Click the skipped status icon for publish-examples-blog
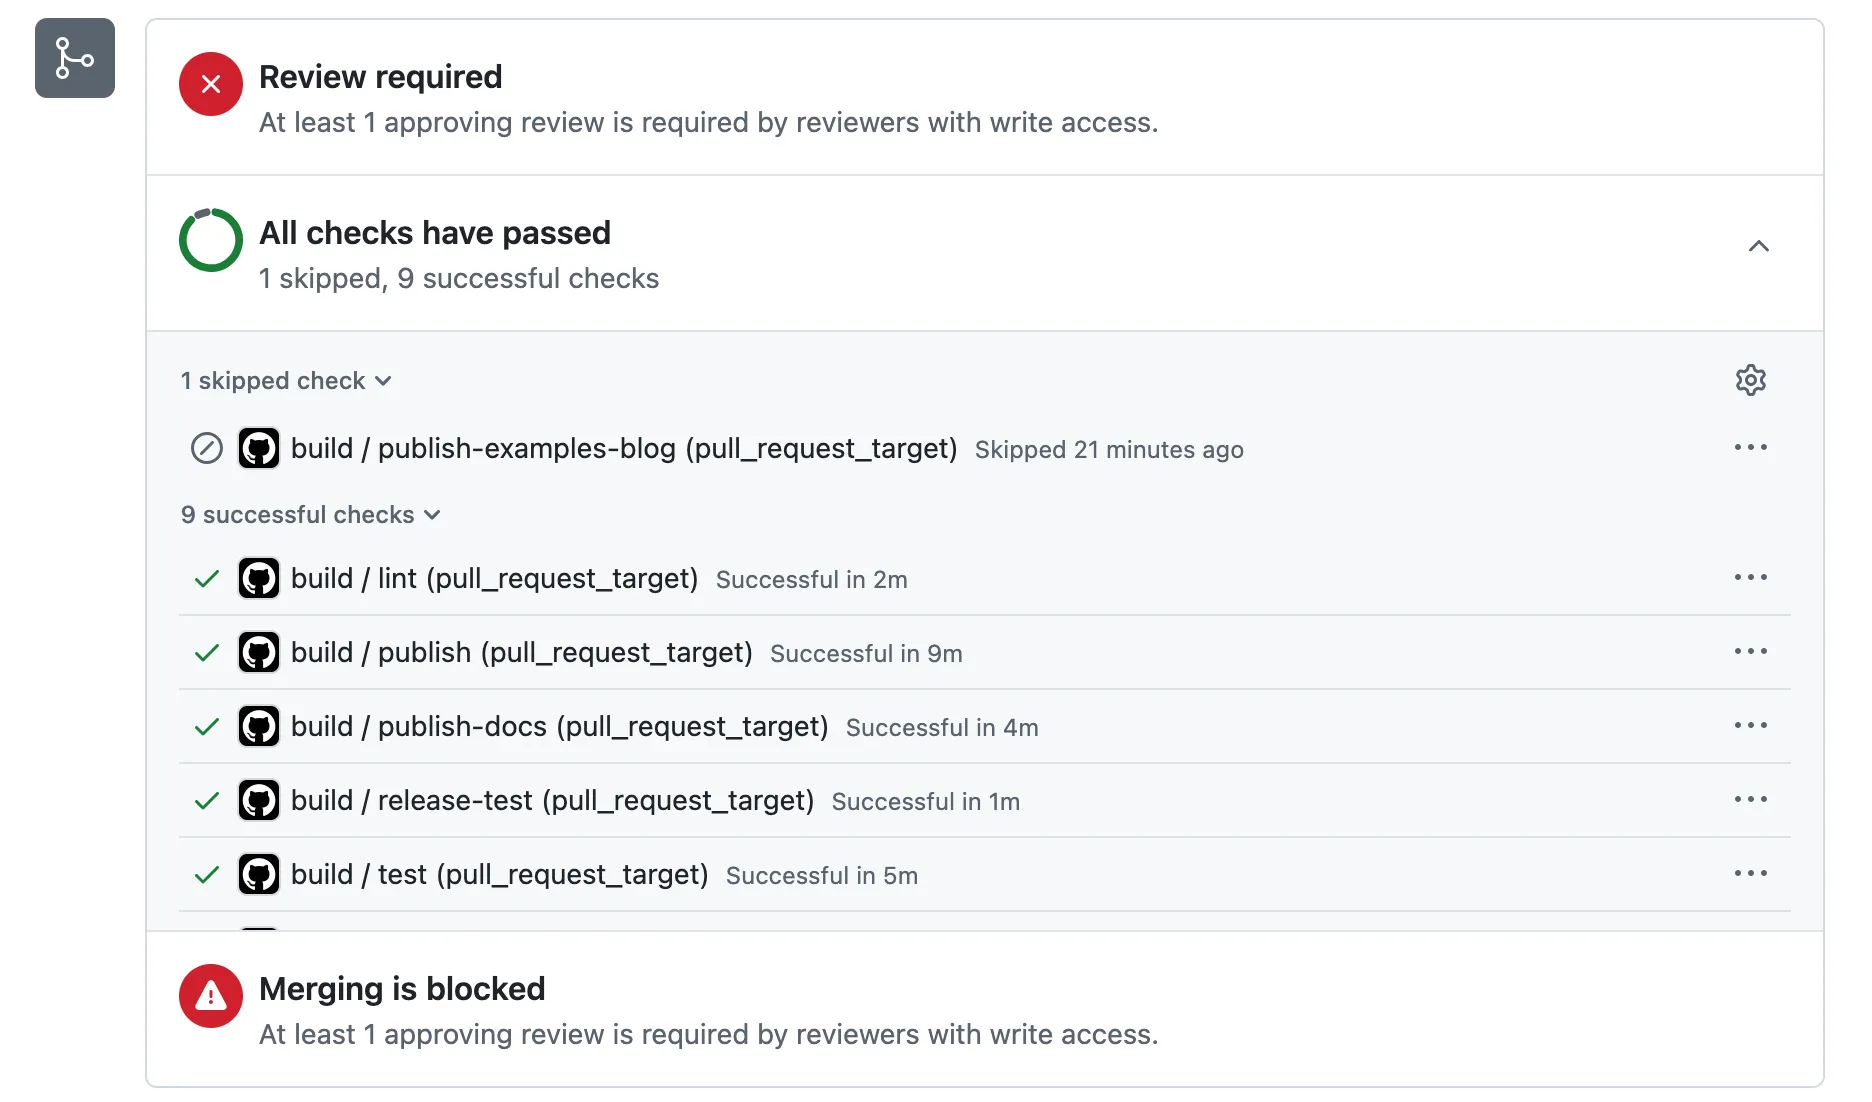This screenshot has width=1872, height=1102. point(207,448)
